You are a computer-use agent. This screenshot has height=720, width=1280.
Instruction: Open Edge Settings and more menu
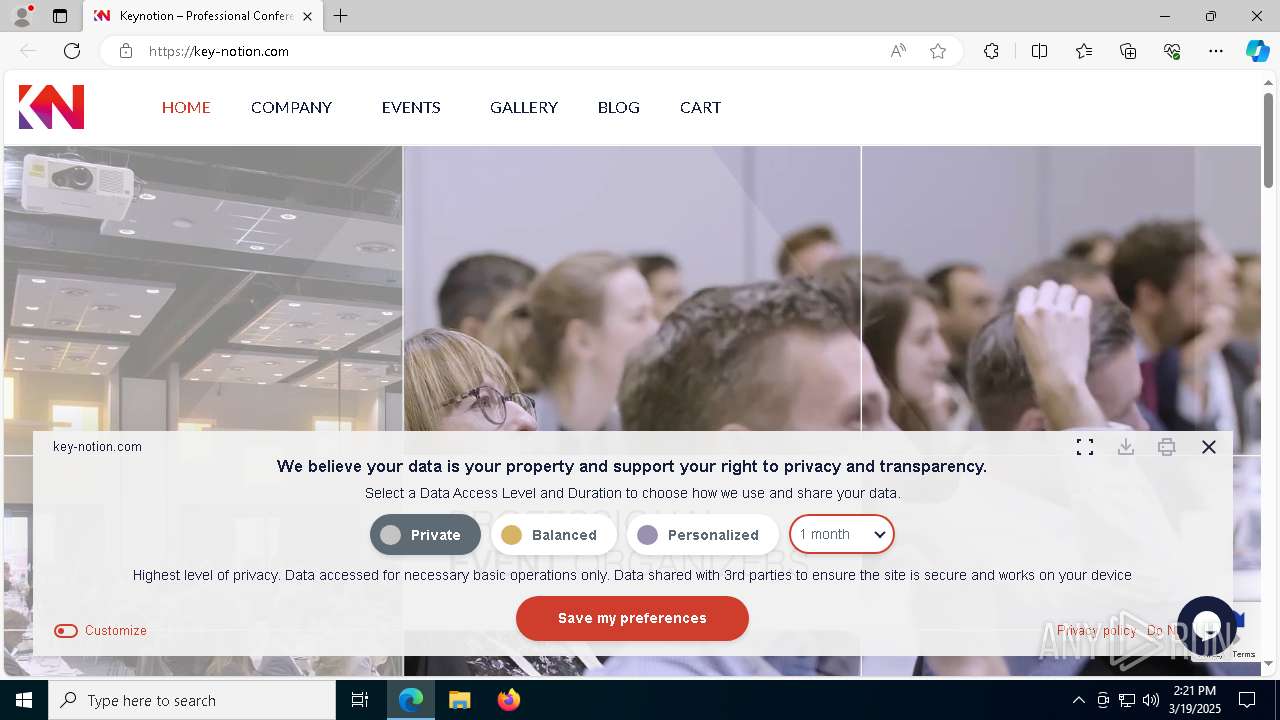coord(1216,51)
